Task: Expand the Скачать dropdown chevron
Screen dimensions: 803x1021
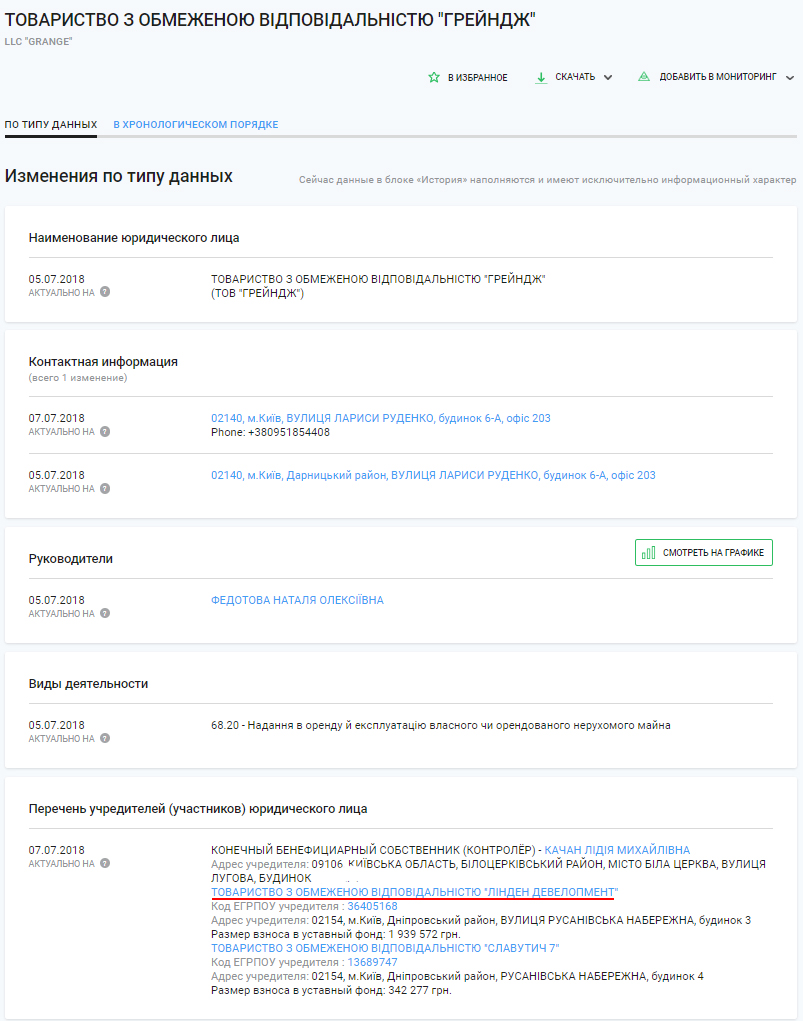Action: point(608,78)
